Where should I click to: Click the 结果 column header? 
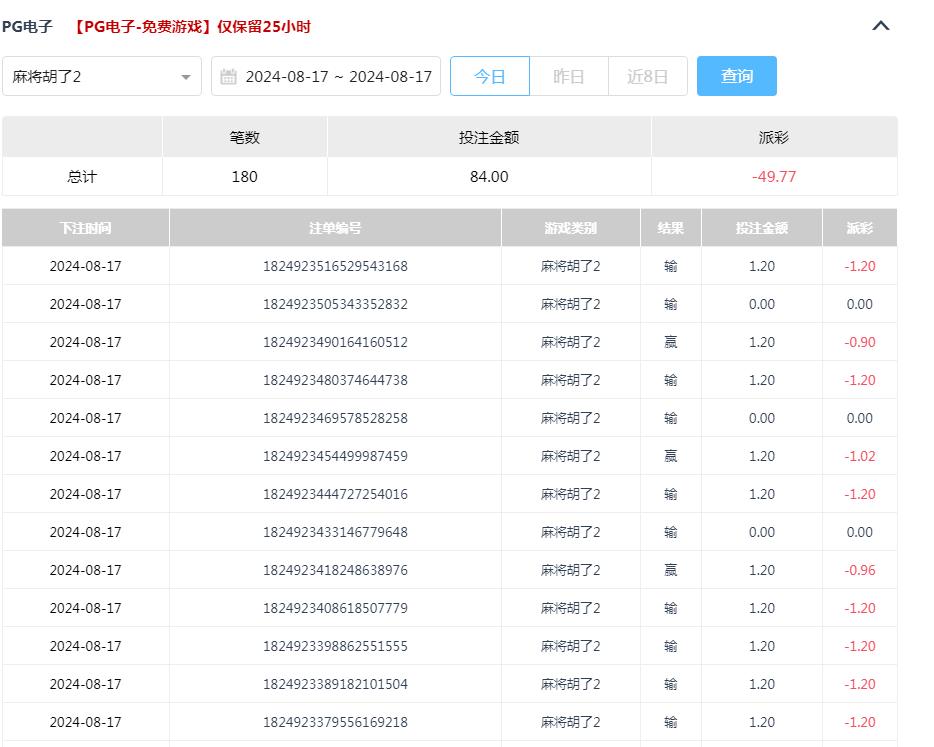click(670, 227)
